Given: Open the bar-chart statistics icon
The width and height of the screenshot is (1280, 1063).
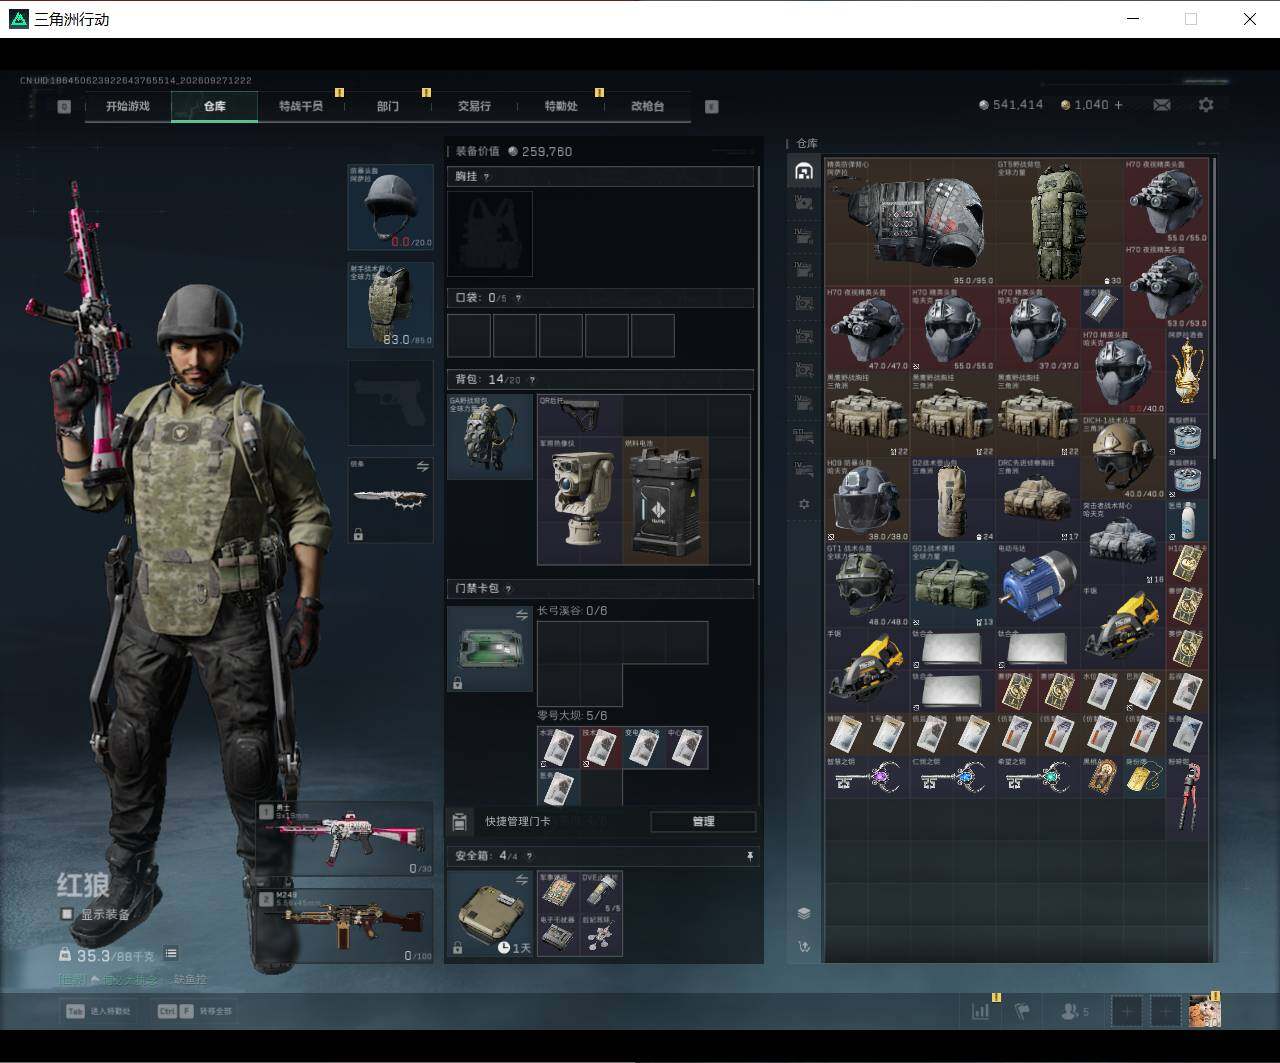Looking at the screenshot, I should [x=980, y=1011].
